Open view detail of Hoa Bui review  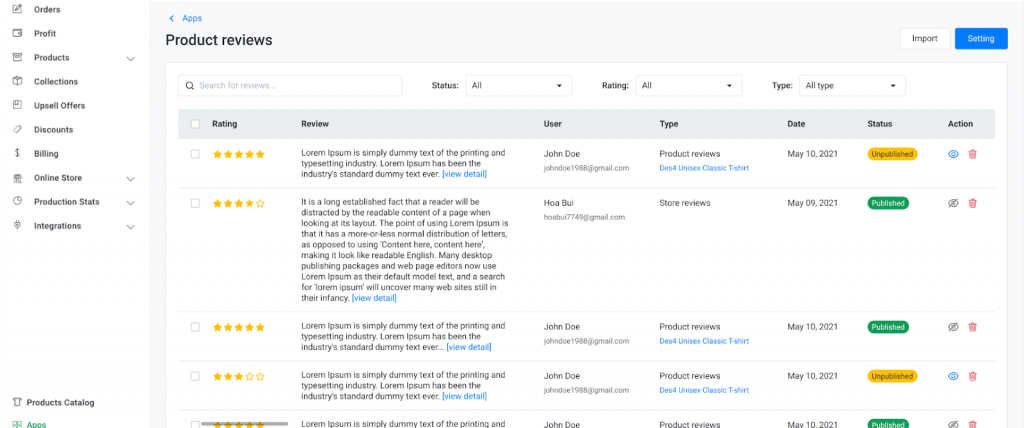374,298
